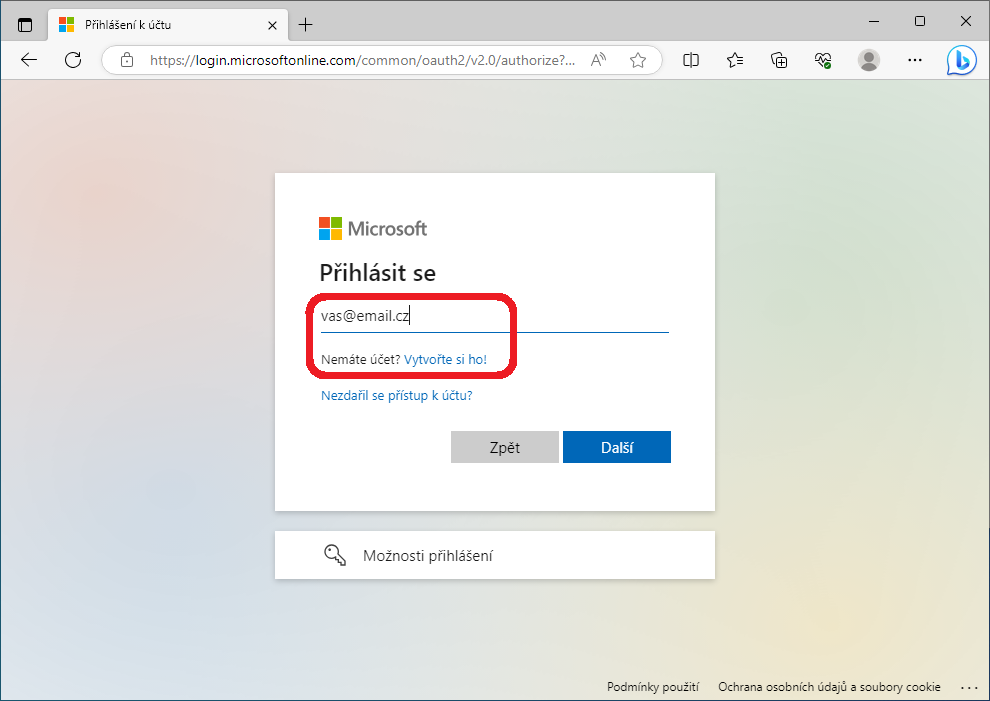Image resolution: width=990 pixels, height=701 pixels.
Task: Click the Microsoft logo
Action: (x=373, y=229)
